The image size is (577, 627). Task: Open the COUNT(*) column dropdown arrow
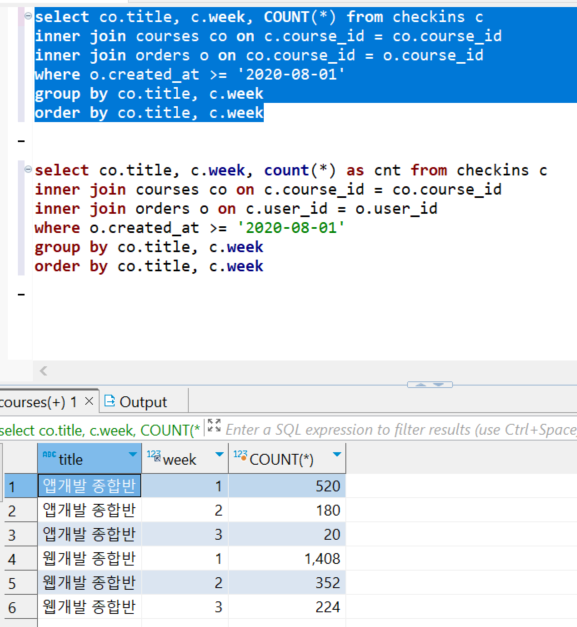337,455
